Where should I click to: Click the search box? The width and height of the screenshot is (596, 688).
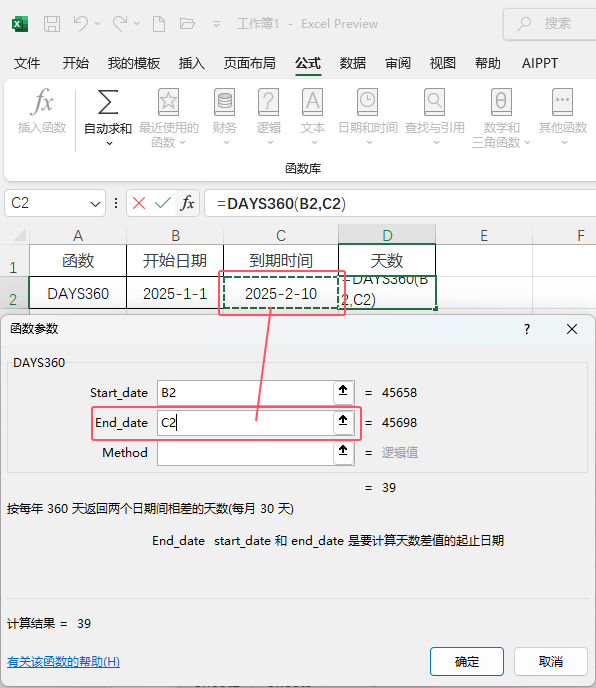550,24
